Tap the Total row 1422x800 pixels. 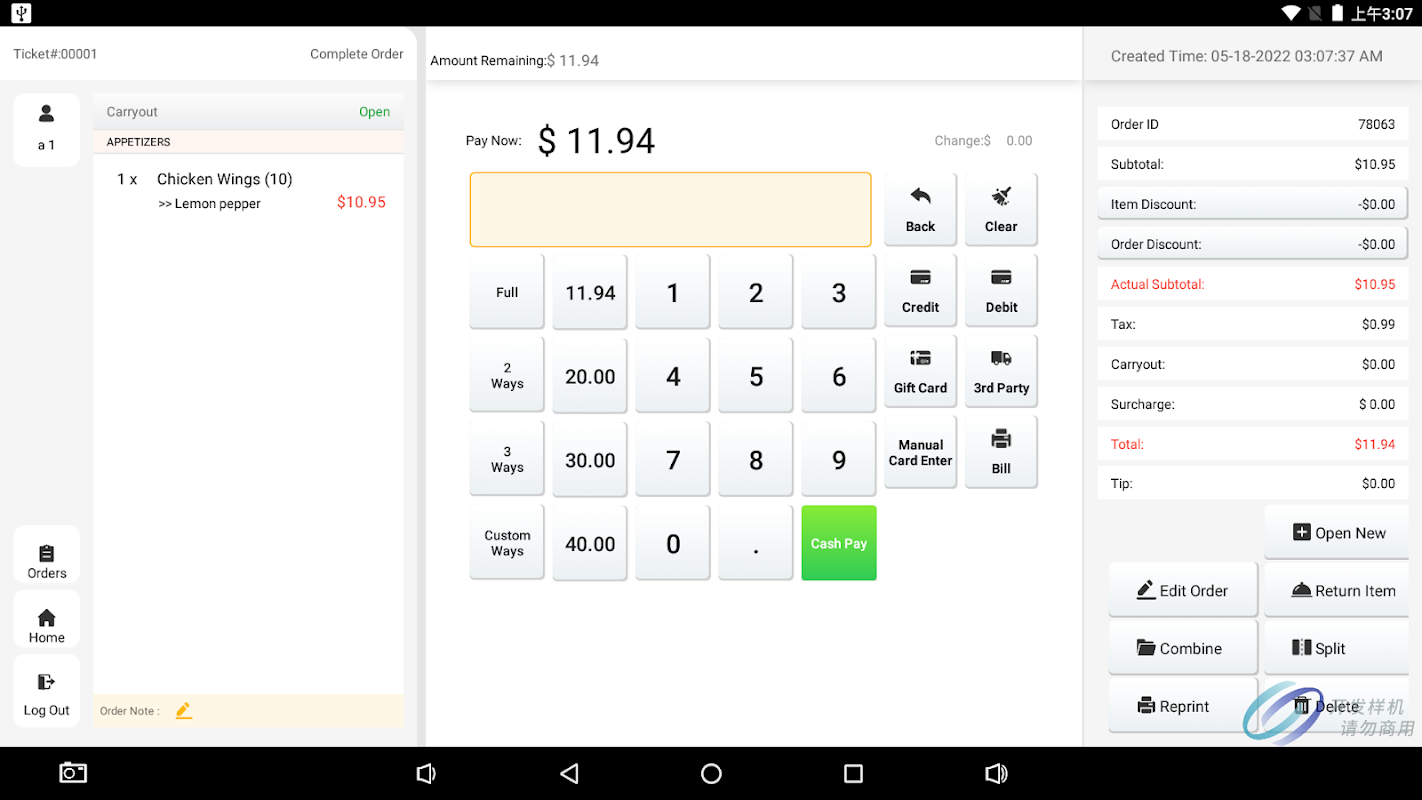[x=1253, y=444]
